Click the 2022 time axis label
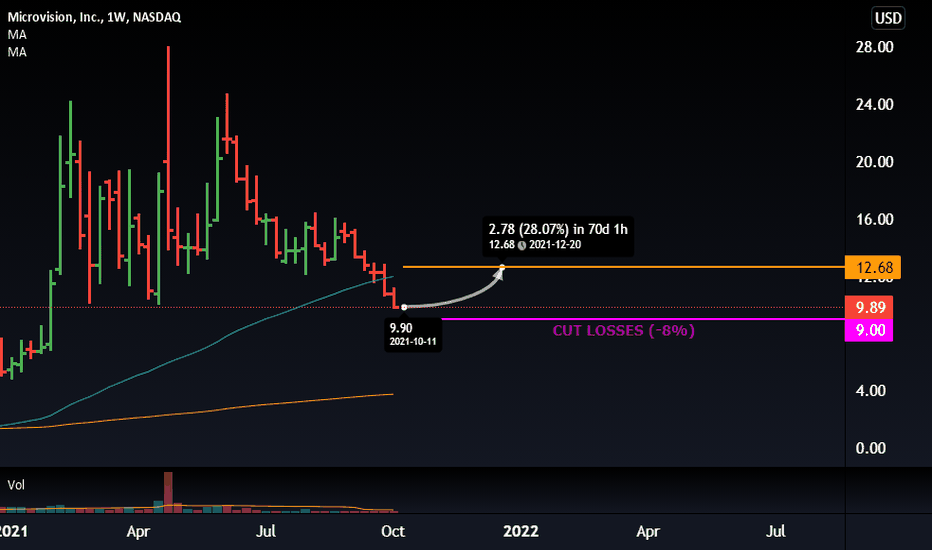Image resolution: width=932 pixels, height=550 pixels. 521,531
